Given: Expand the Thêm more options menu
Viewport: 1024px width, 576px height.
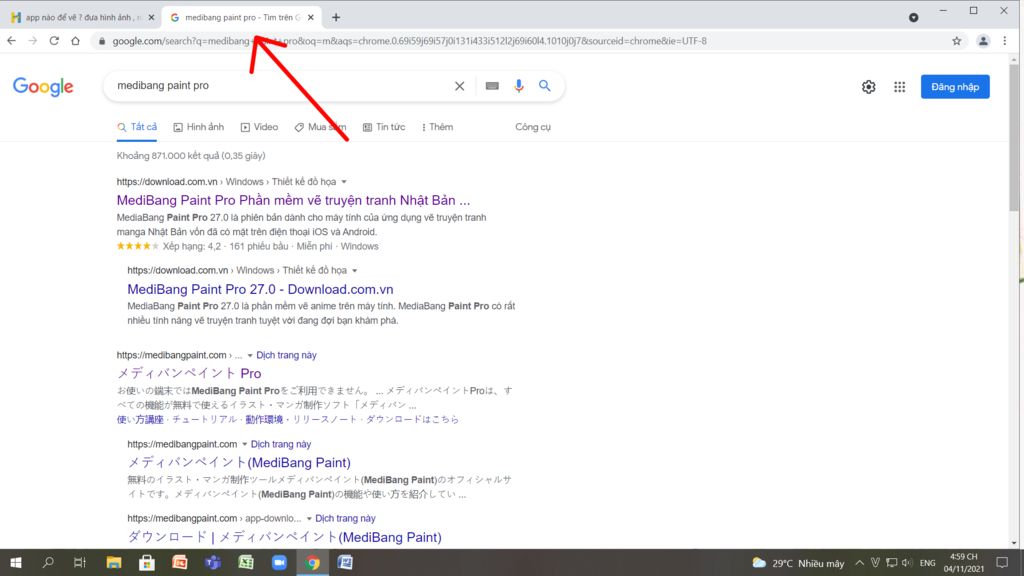Looking at the screenshot, I should (437, 127).
